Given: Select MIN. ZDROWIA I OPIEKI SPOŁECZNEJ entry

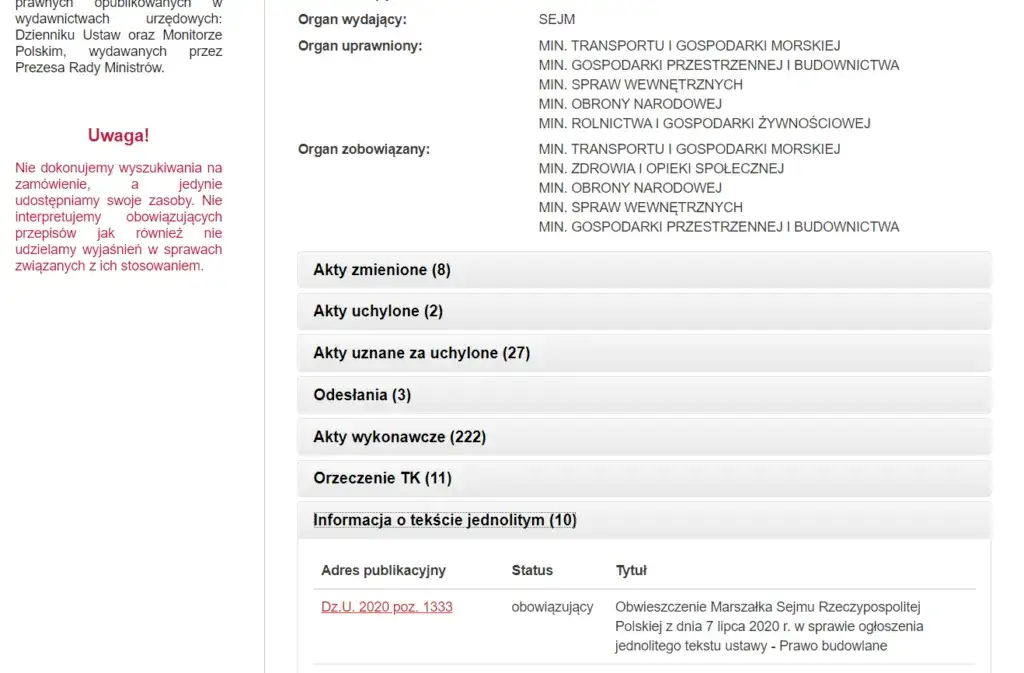Looking at the screenshot, I should point(661,168).
